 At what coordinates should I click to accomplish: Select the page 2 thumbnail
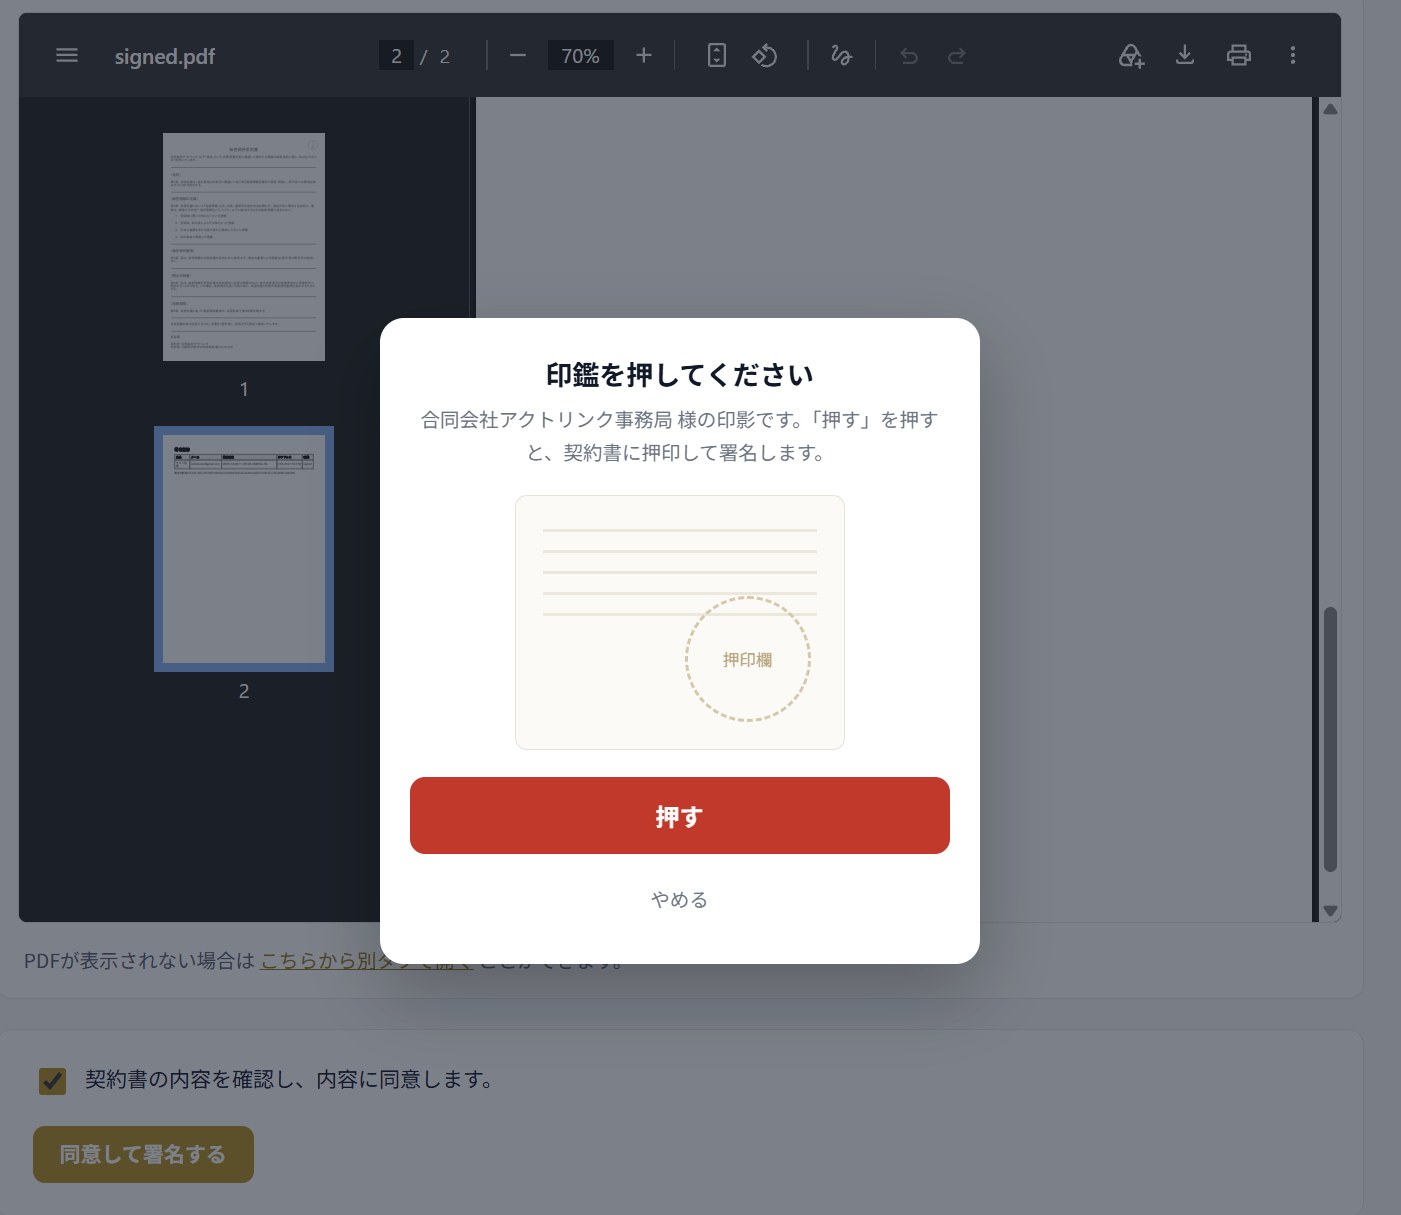(244, 549)
